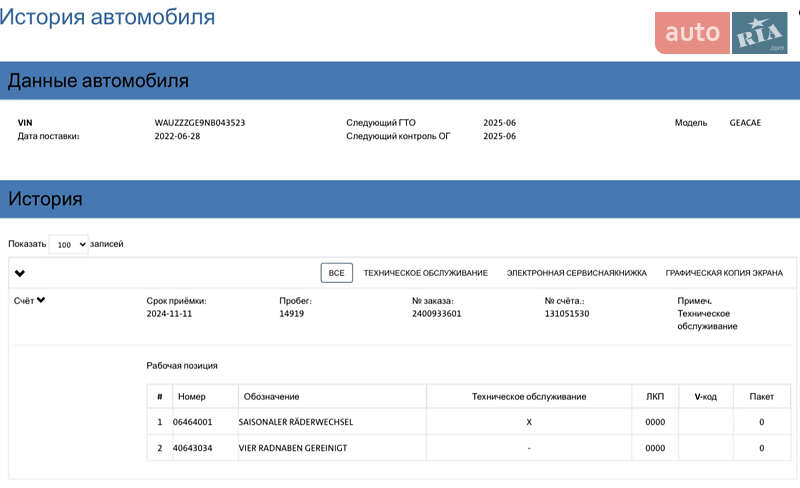Click order number 2400933601
The width and height of the screenshot is (800, 488).
[437, 314]
